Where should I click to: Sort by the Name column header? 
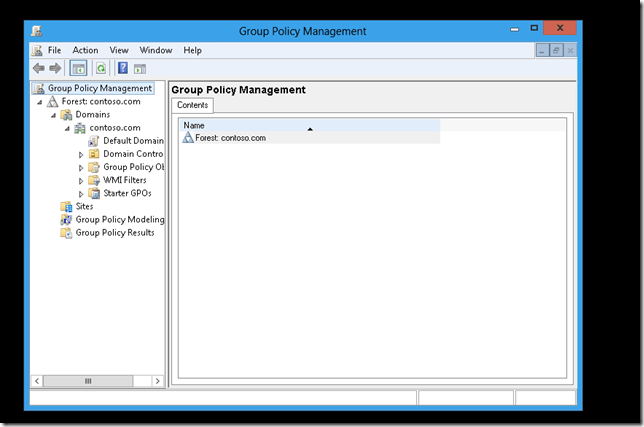pyautogui.click(x=310, y=125)
